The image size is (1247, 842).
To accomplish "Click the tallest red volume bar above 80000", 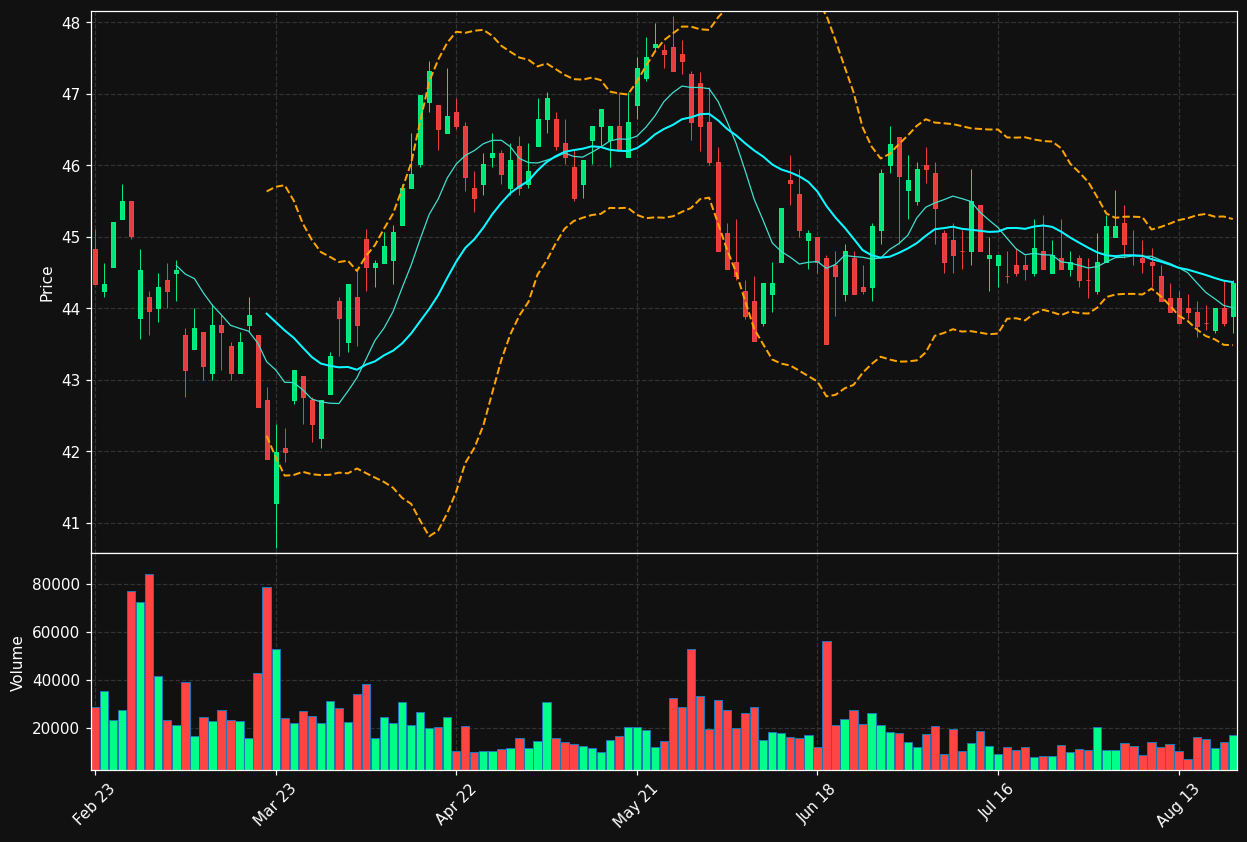I will coord(149,672).
